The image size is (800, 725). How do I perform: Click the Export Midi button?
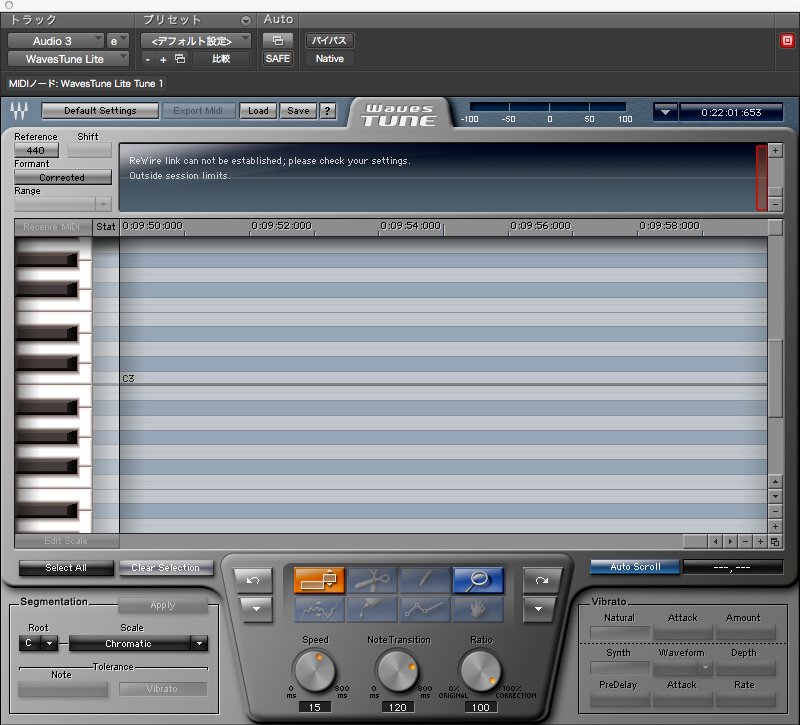click(x=198, y=111)
